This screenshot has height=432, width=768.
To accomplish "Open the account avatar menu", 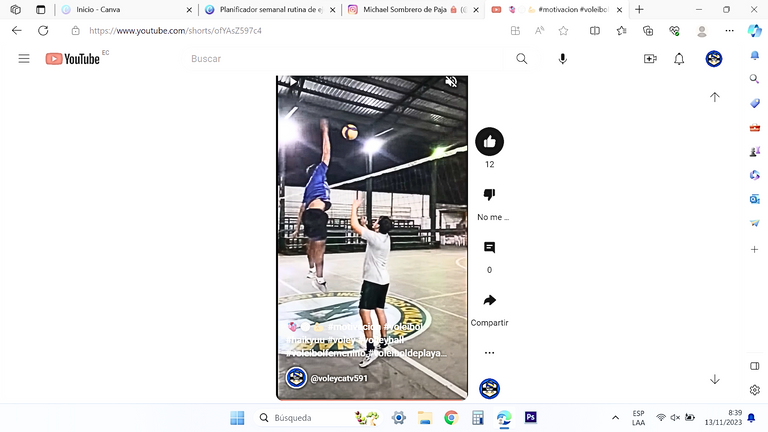I will tap(714, 59).
